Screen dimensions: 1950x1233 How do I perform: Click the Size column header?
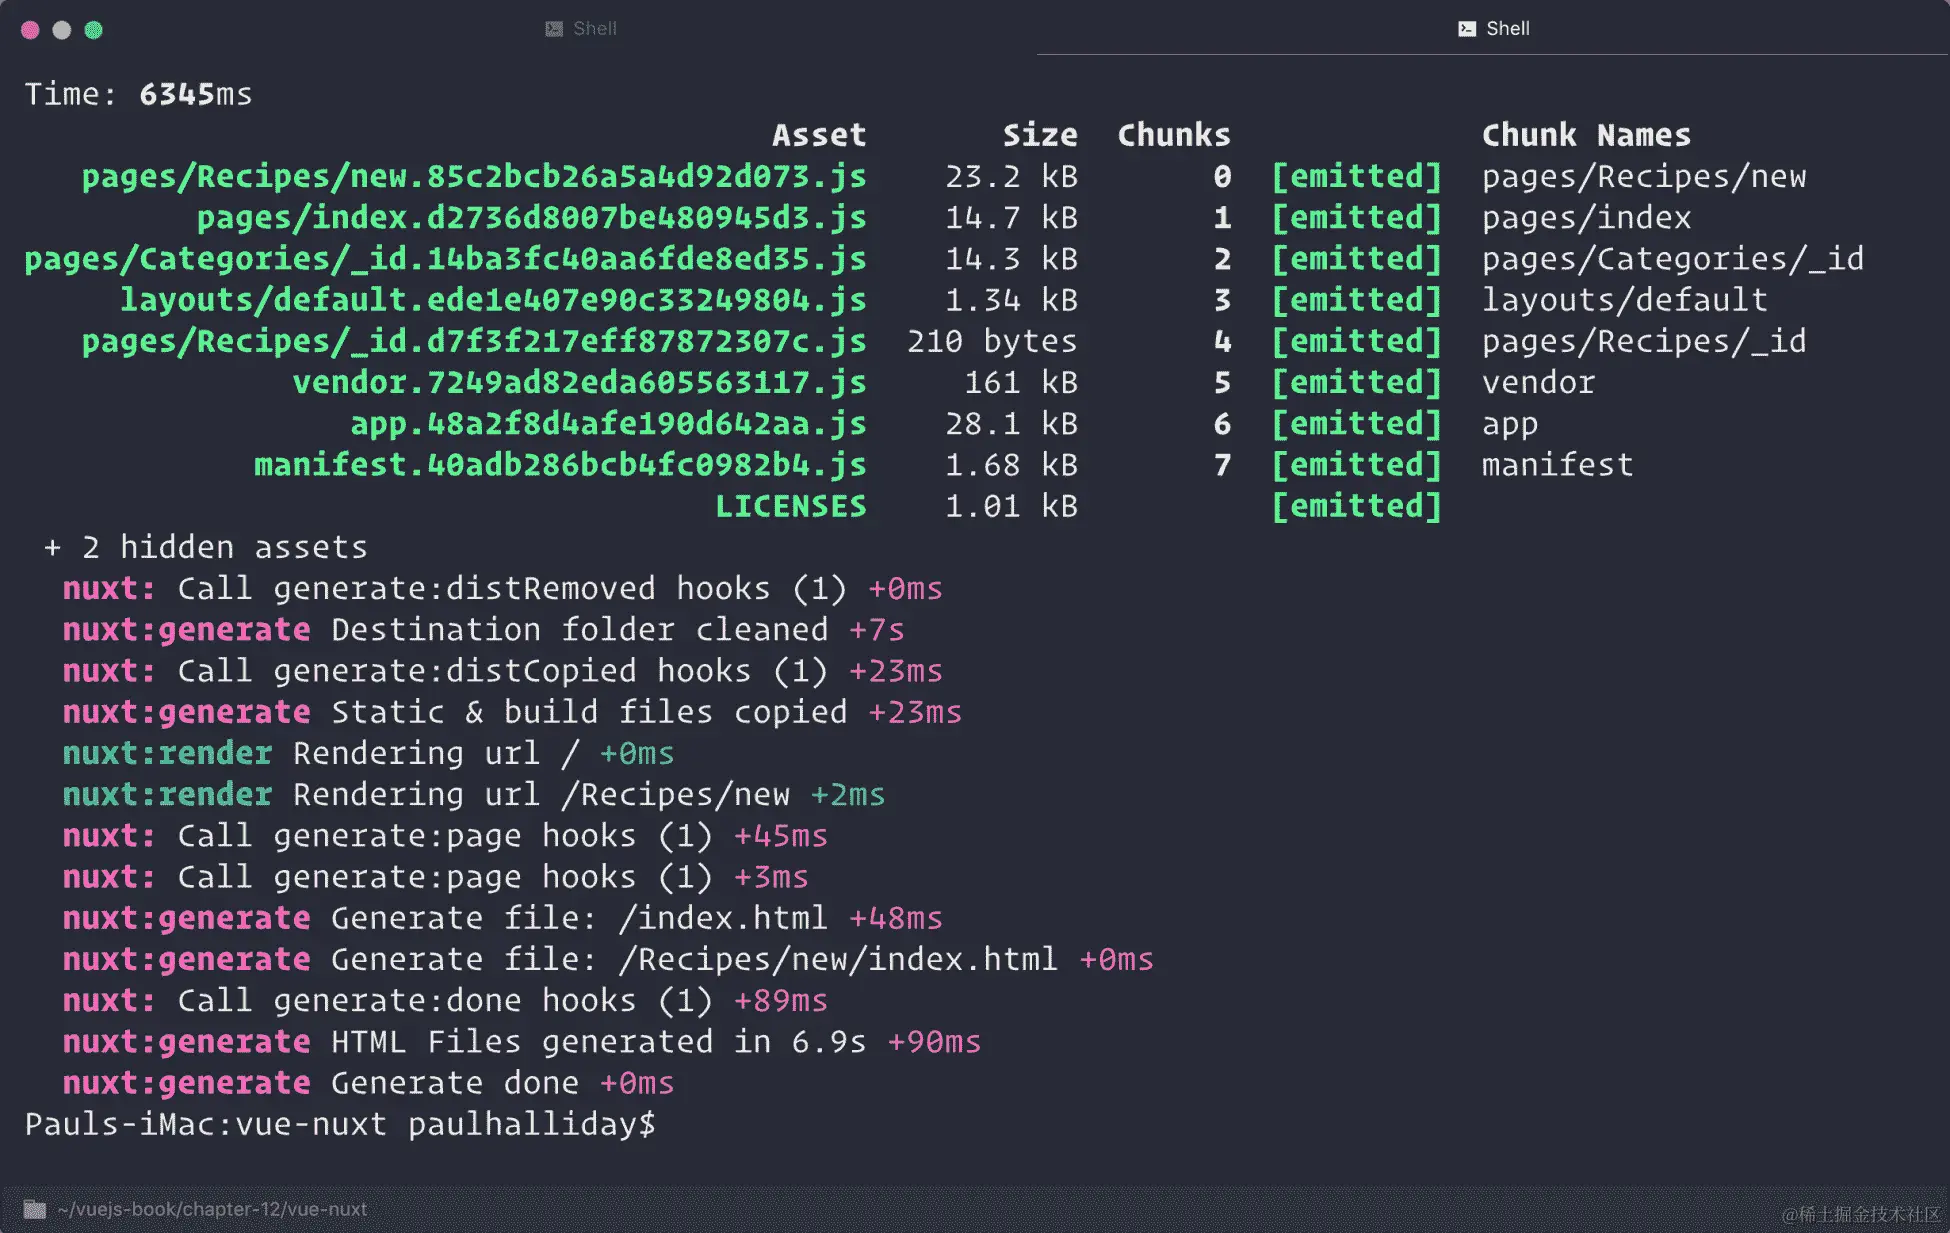(1040, 135)
